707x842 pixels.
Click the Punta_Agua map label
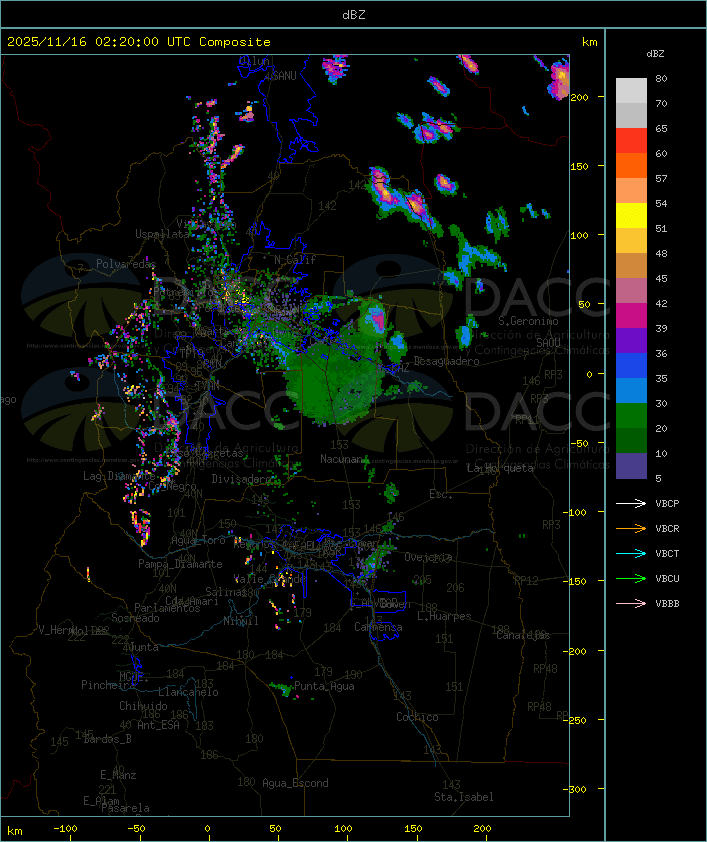click(324, 686)
